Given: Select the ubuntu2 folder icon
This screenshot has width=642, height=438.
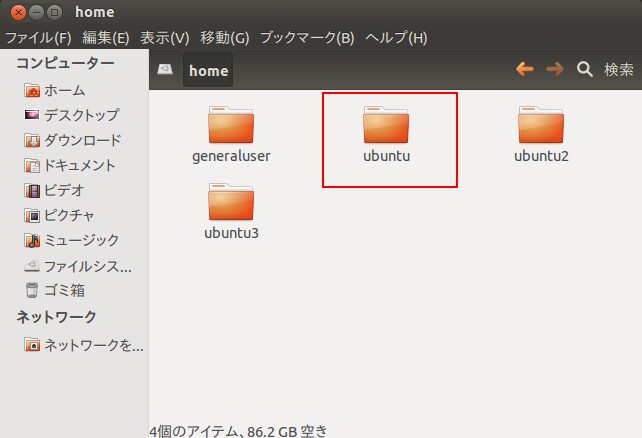Looking at the screenshot, I should (541, 124).
